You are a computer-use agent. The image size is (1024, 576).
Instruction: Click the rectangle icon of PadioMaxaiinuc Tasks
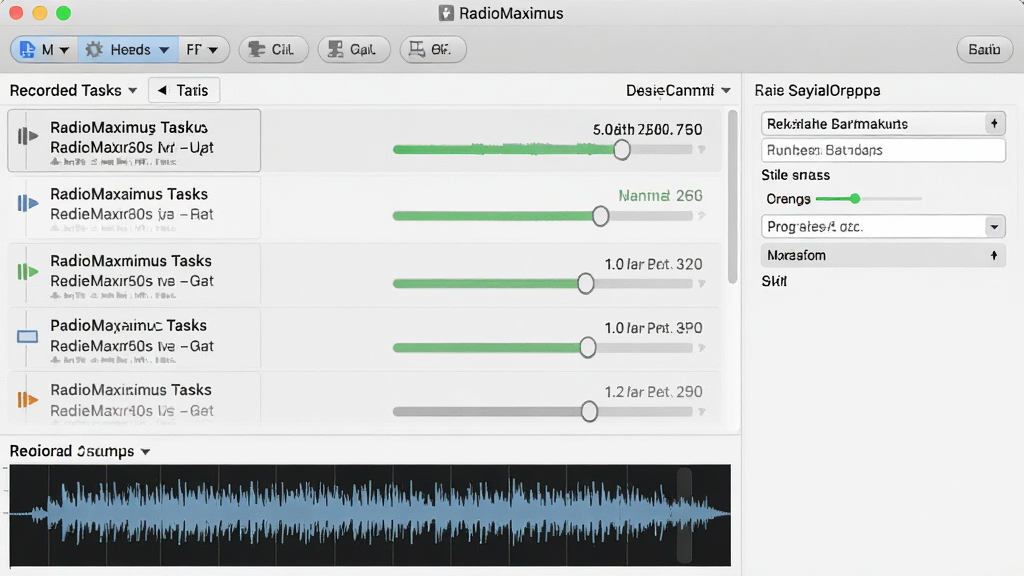27,336
